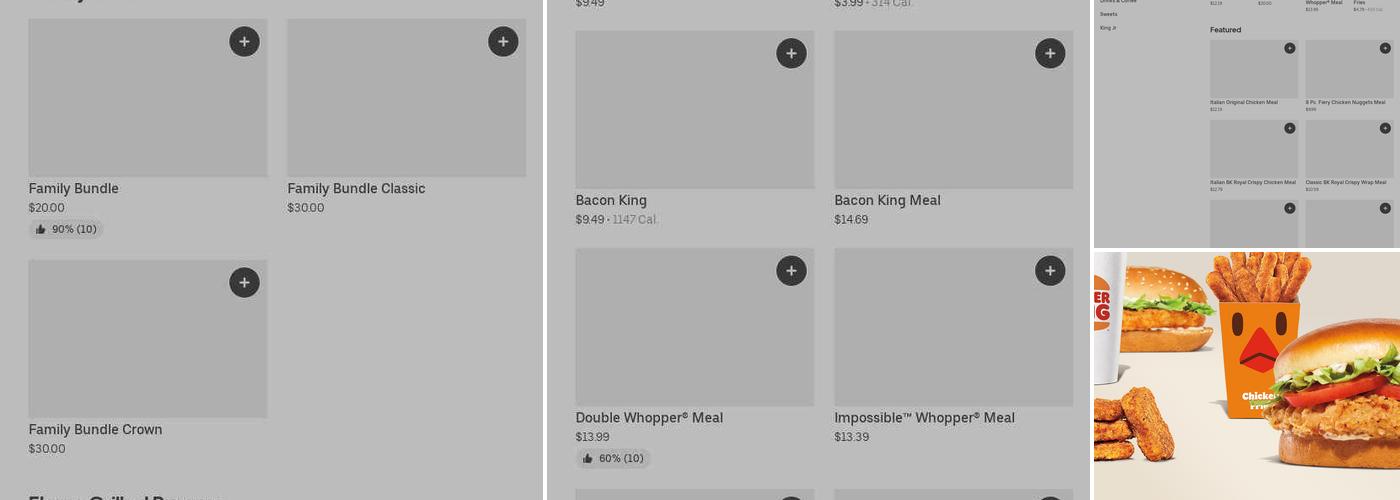1400x500 pixels.
Task: Open the Family Bundle Crown item
Action: pyautogui.click(x=95, y=430)
